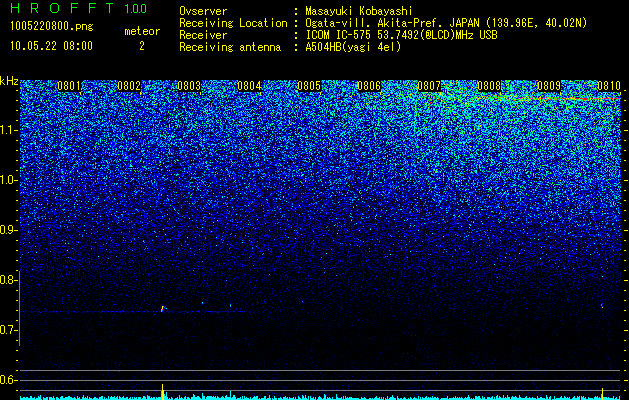This screenshot has width=629, height=400.
Task: Click the 0.8 frequency axis label
Action: coord(9,280)
